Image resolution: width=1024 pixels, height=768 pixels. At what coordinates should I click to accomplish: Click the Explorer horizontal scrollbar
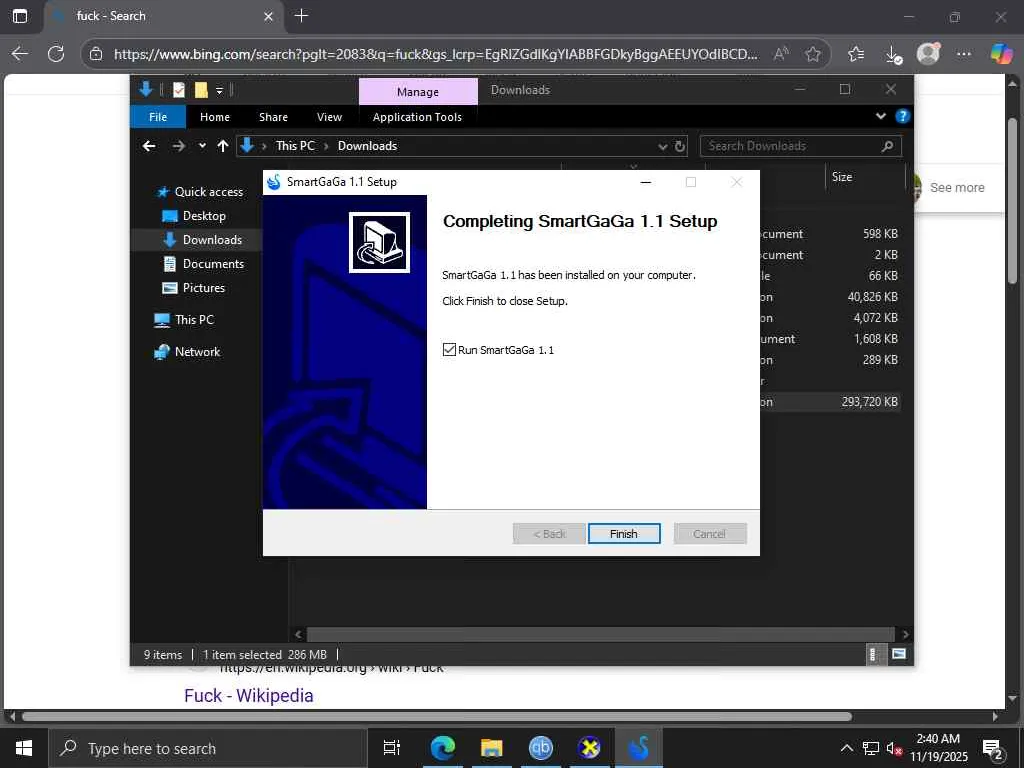point(600,634)
